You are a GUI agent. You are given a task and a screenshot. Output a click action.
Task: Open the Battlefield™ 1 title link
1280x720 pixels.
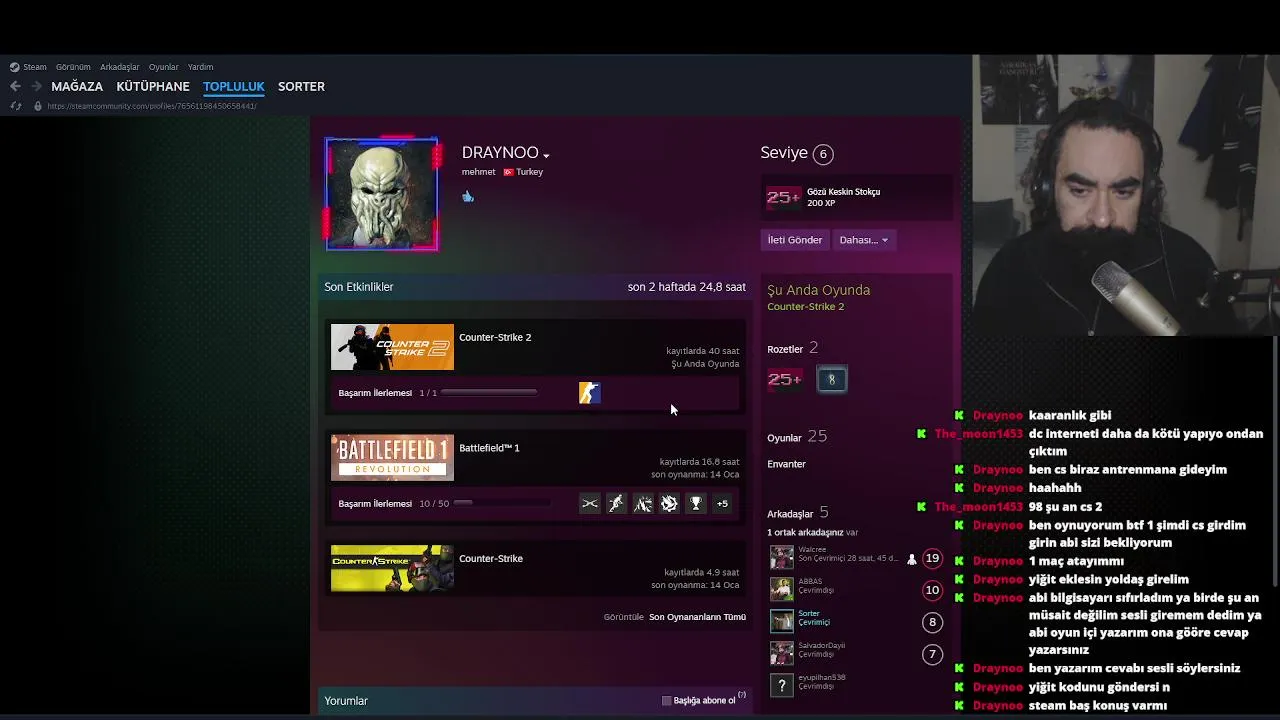click(489, 448)
